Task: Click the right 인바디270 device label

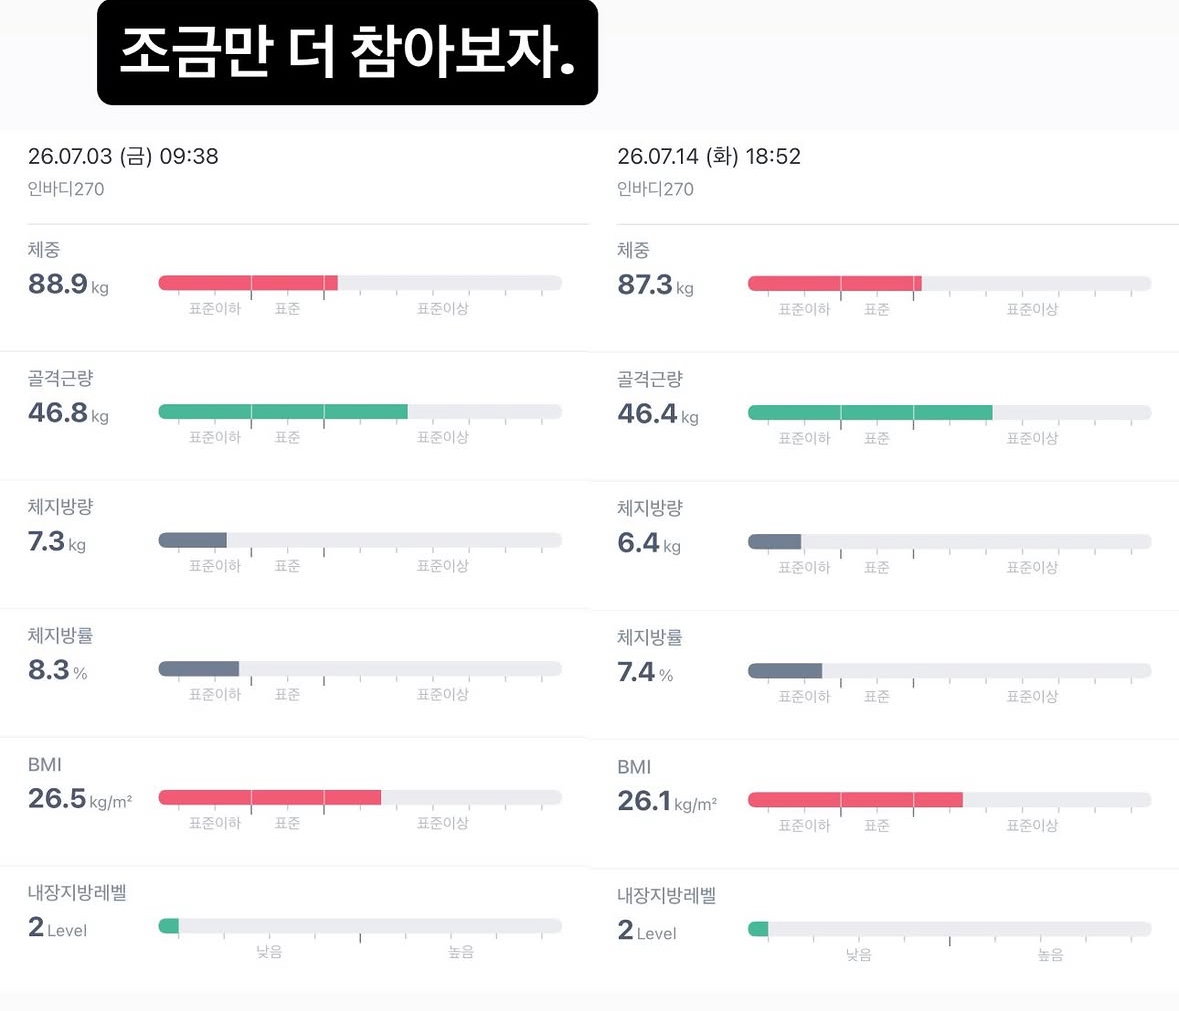Action: [x=656, y=189]
